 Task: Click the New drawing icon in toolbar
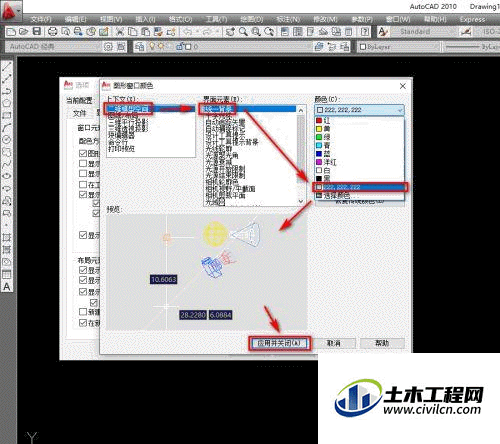point(11,32)
